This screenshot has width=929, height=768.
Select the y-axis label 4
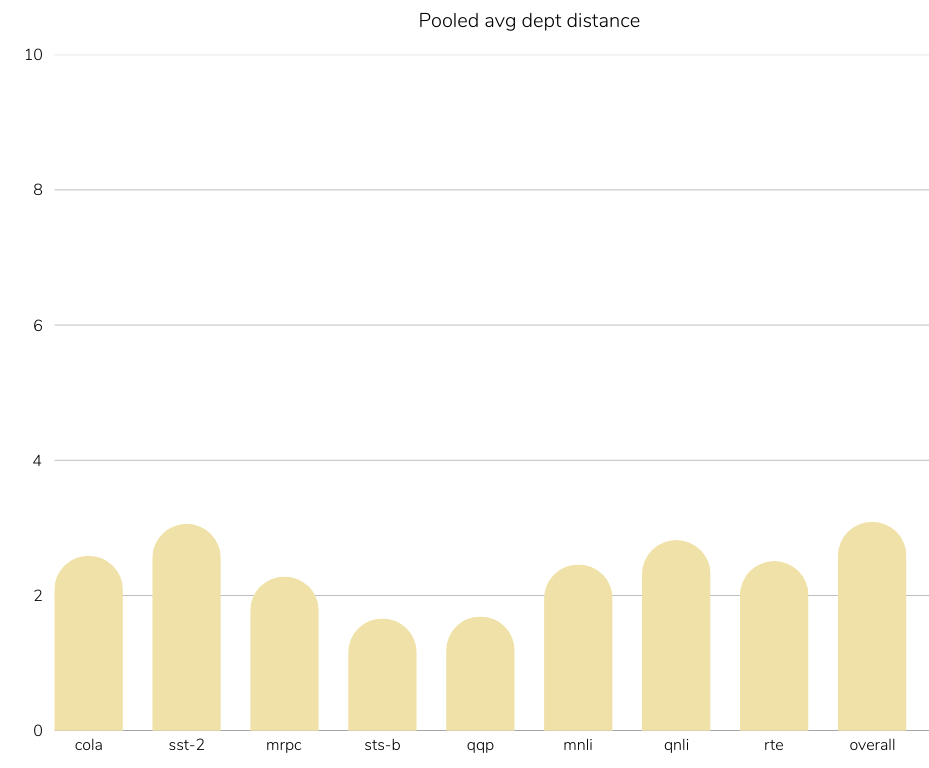(x=38, y=461)
